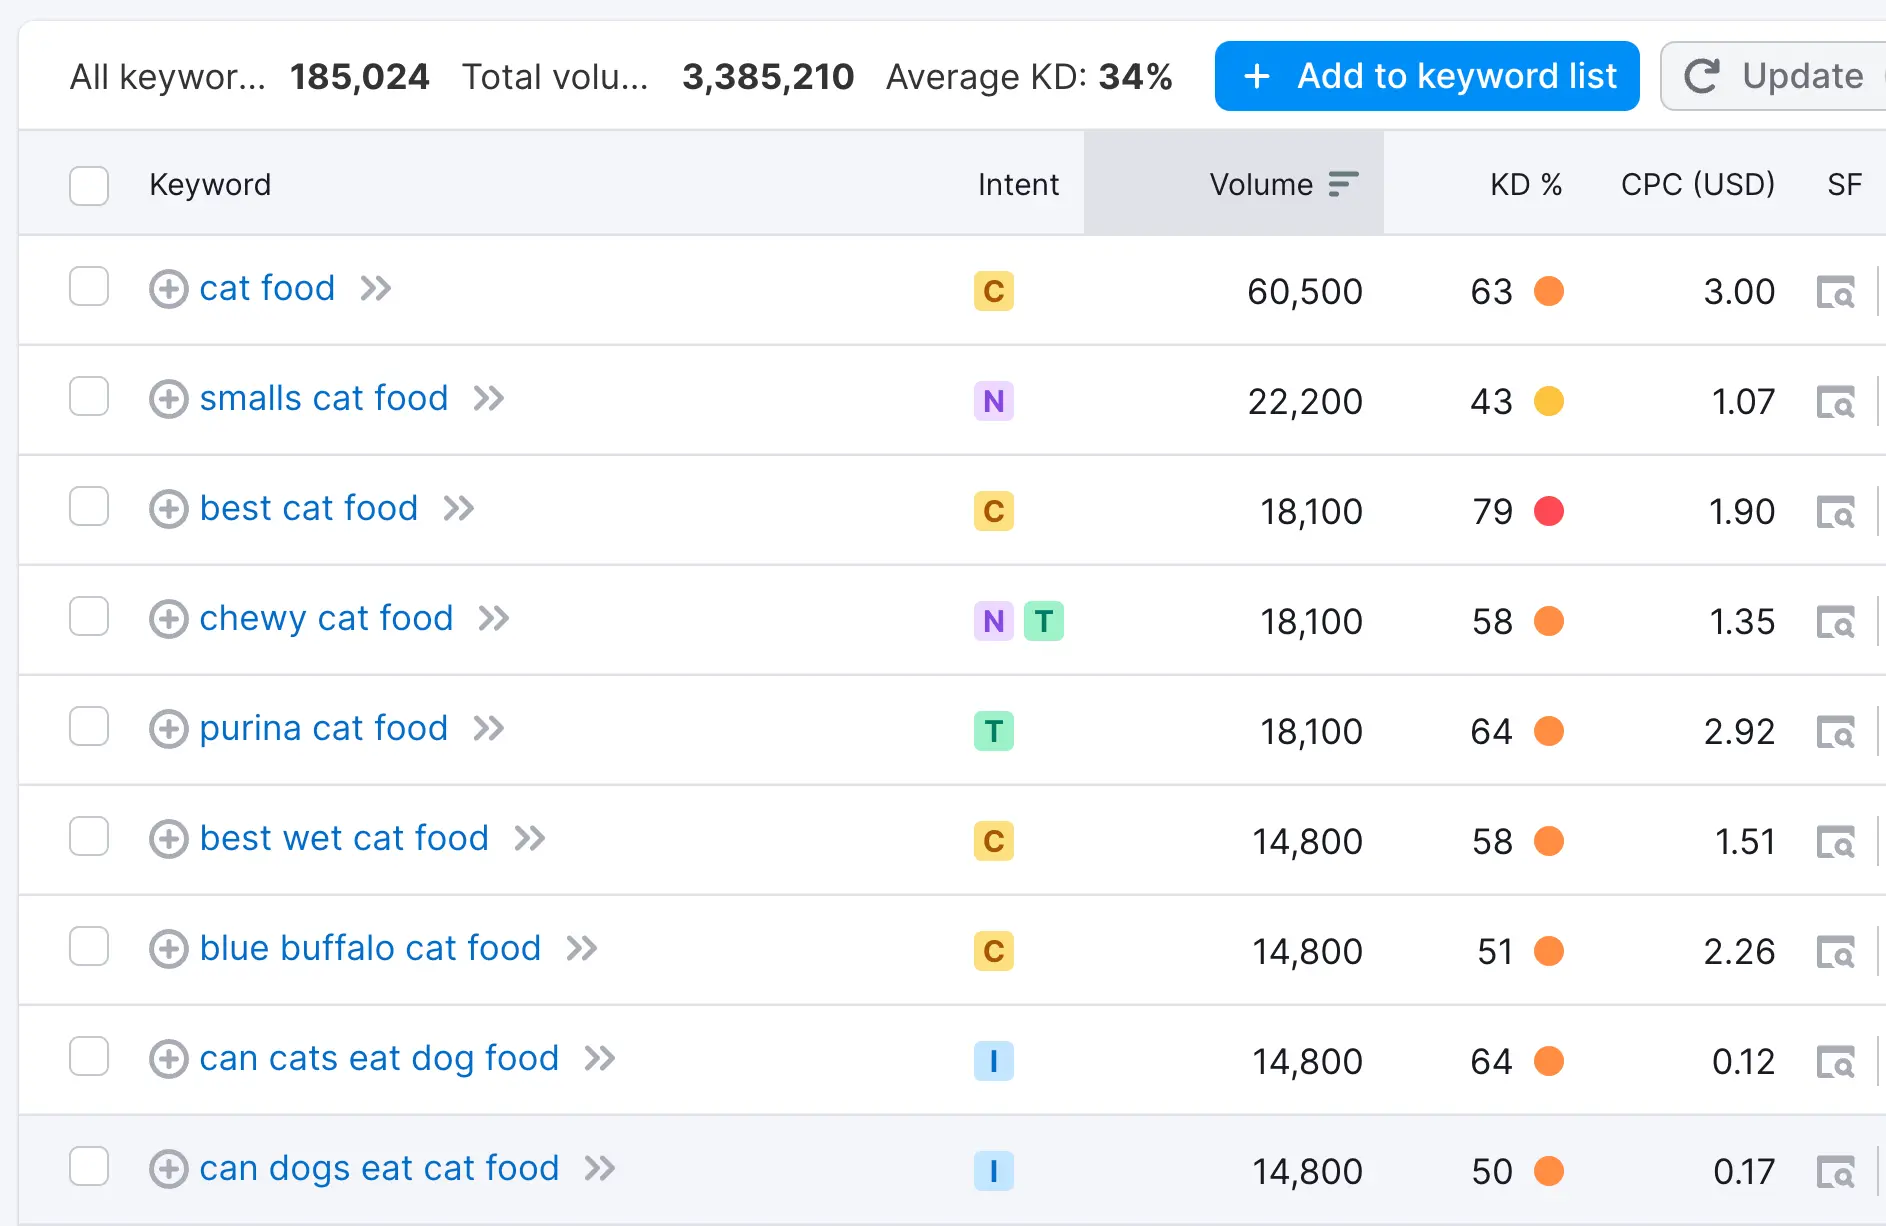View SERP icon in 'purina cat food' row
The image size is (1886, 1226).
coord(1835,732)
